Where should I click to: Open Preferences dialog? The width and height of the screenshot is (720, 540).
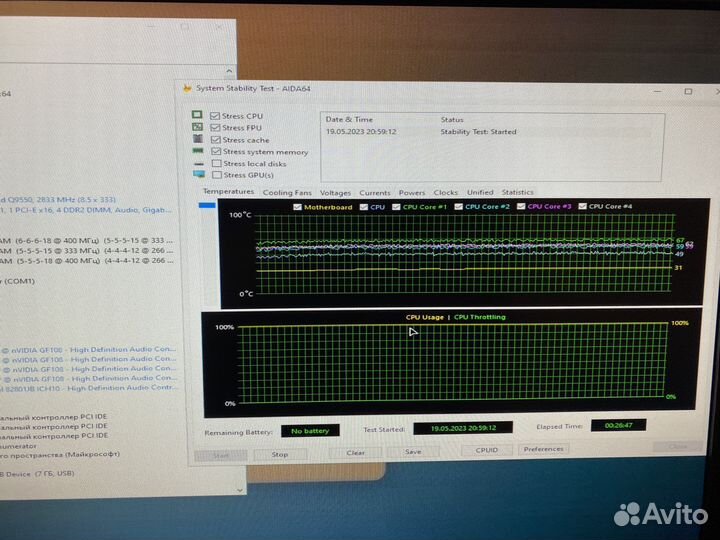(543, 449)
